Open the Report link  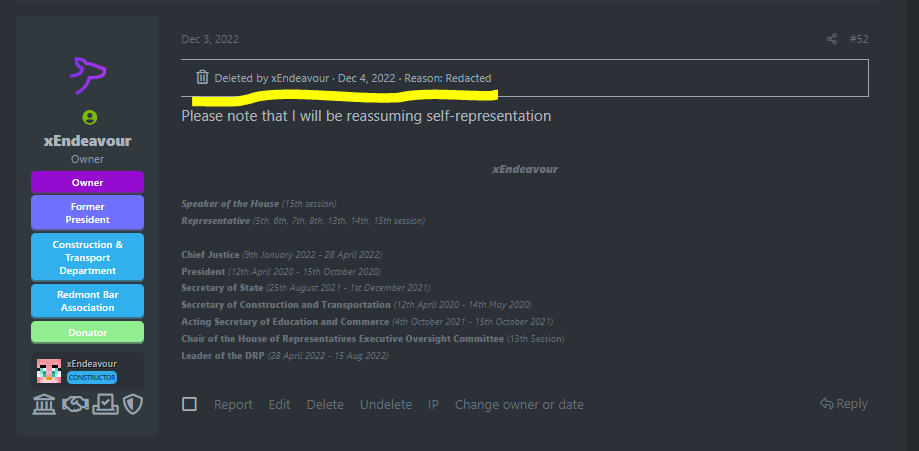233,405
